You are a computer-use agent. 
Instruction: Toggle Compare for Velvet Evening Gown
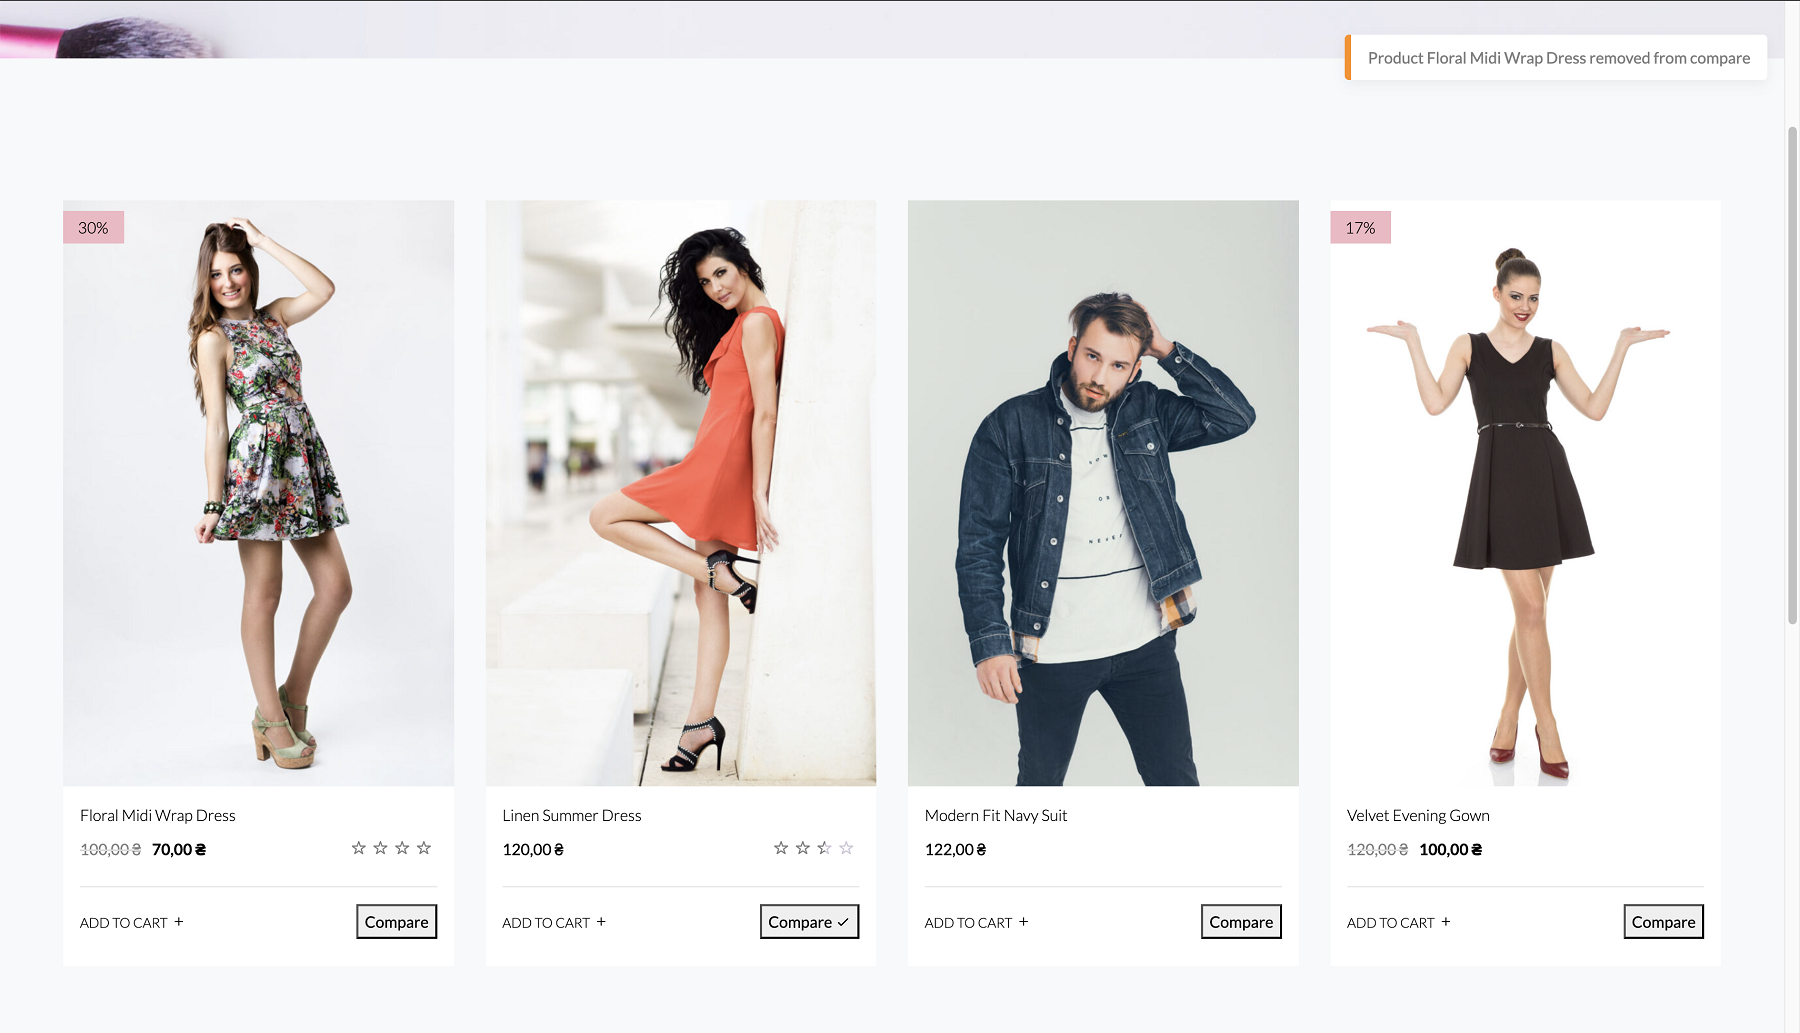point(1663,922)
